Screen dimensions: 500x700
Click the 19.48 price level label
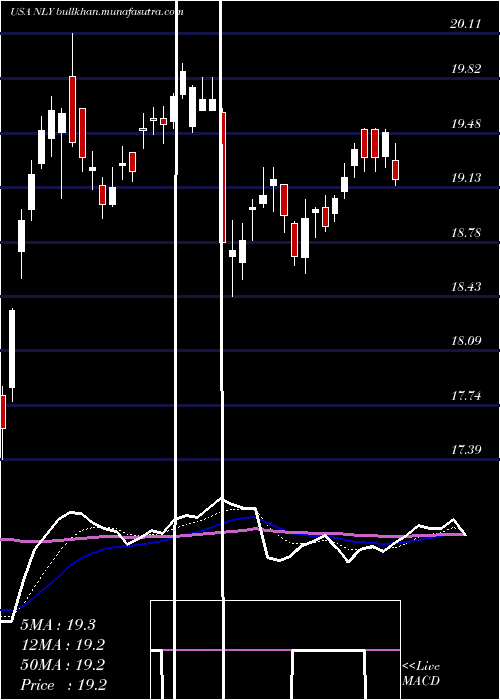point(466,124)
